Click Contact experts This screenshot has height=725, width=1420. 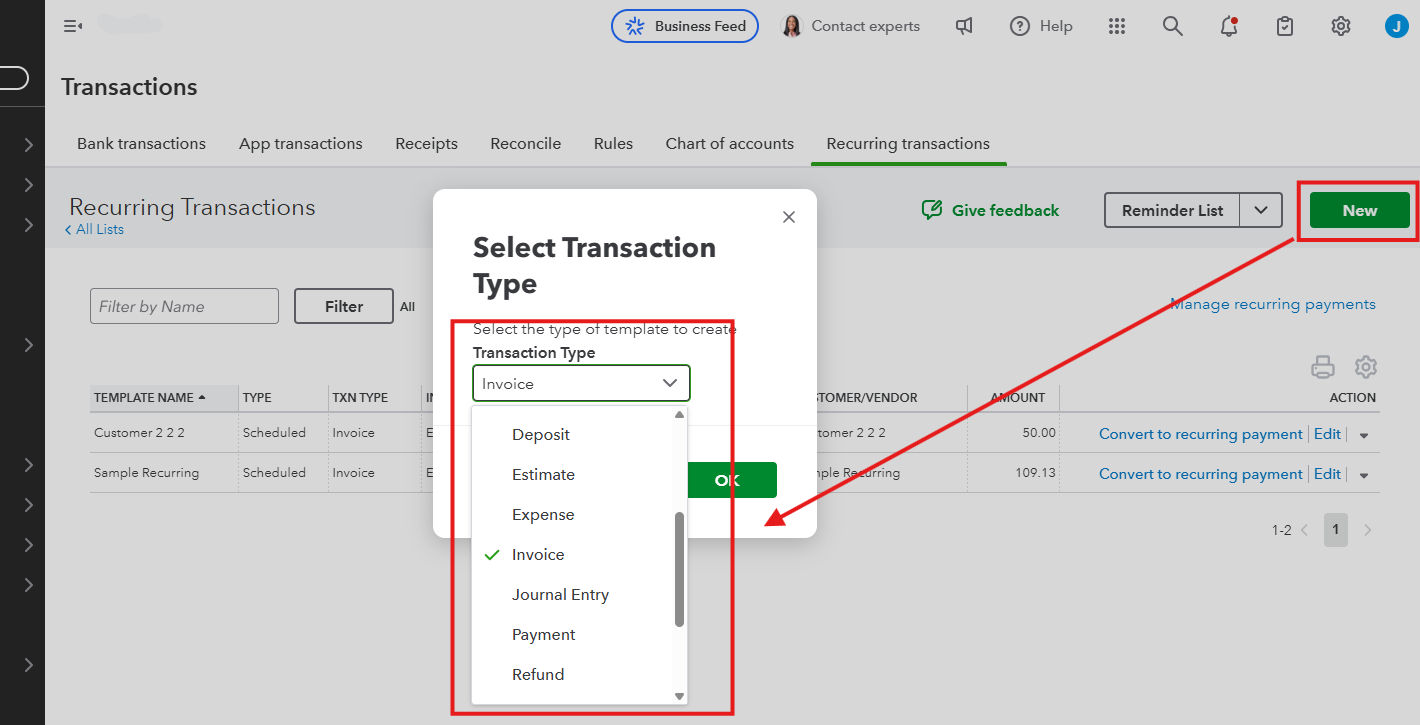point(851,26)
